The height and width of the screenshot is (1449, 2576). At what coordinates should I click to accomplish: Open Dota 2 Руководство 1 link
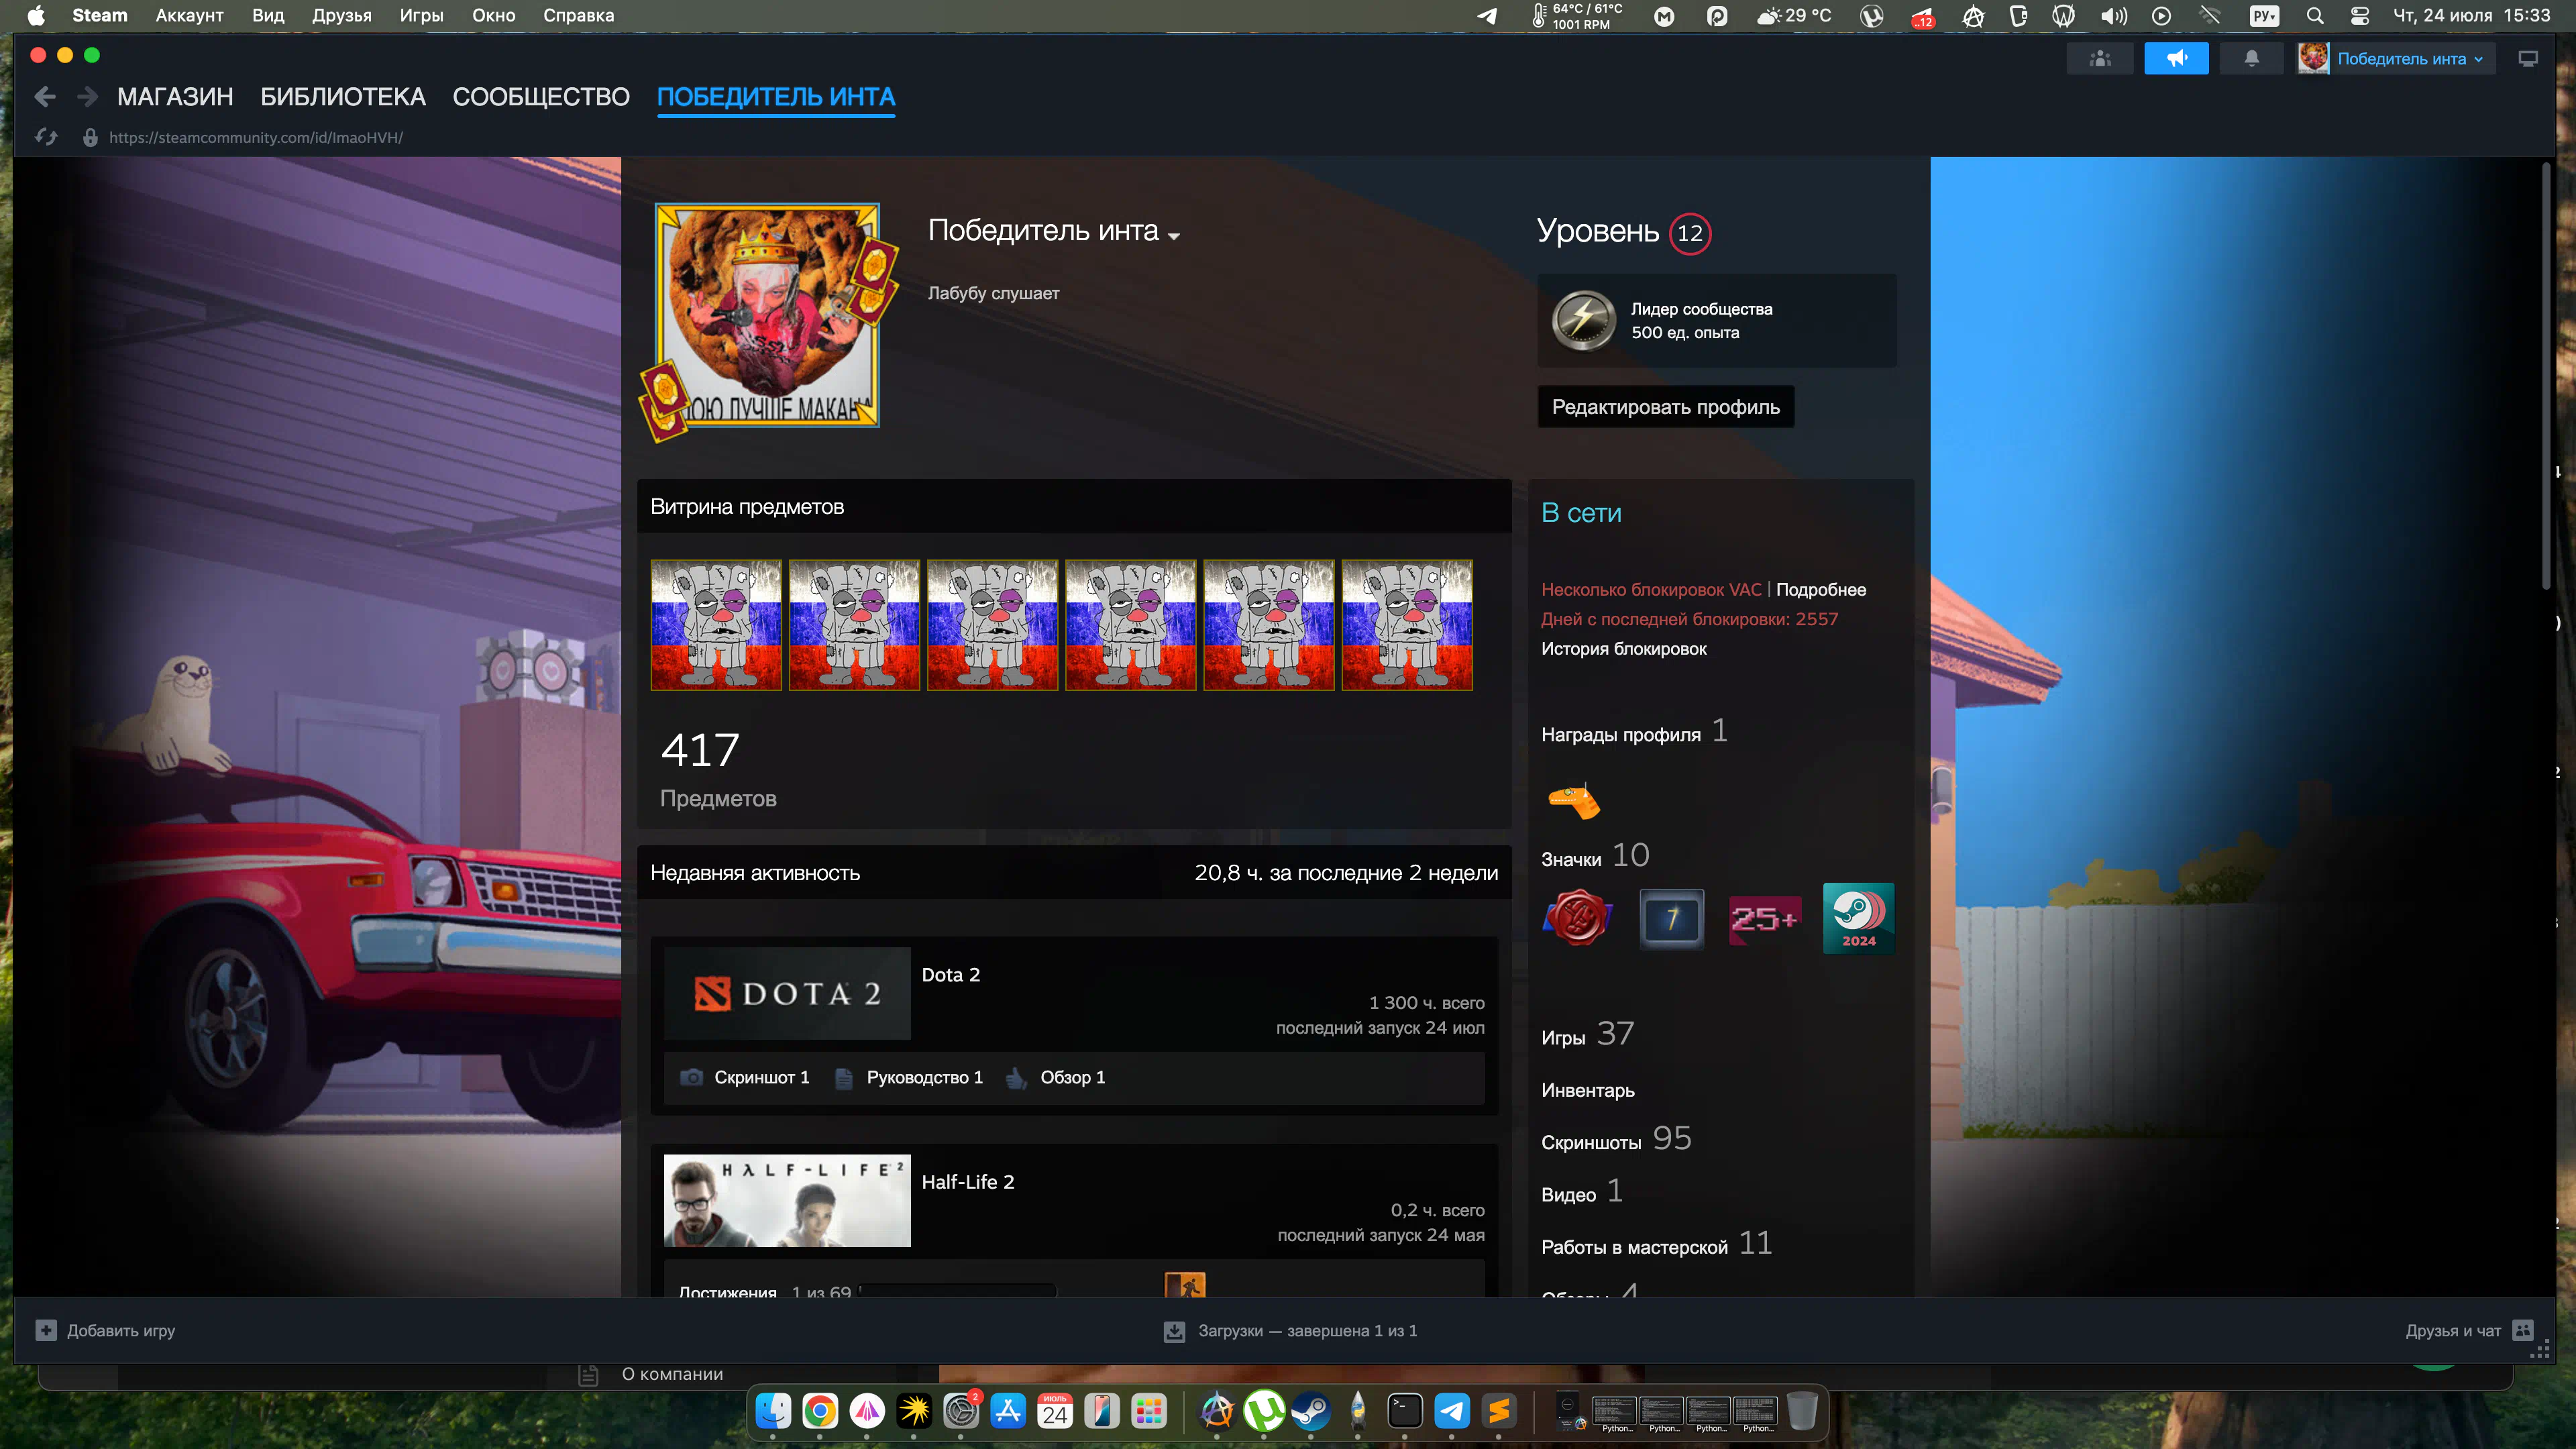(924, 1077)
